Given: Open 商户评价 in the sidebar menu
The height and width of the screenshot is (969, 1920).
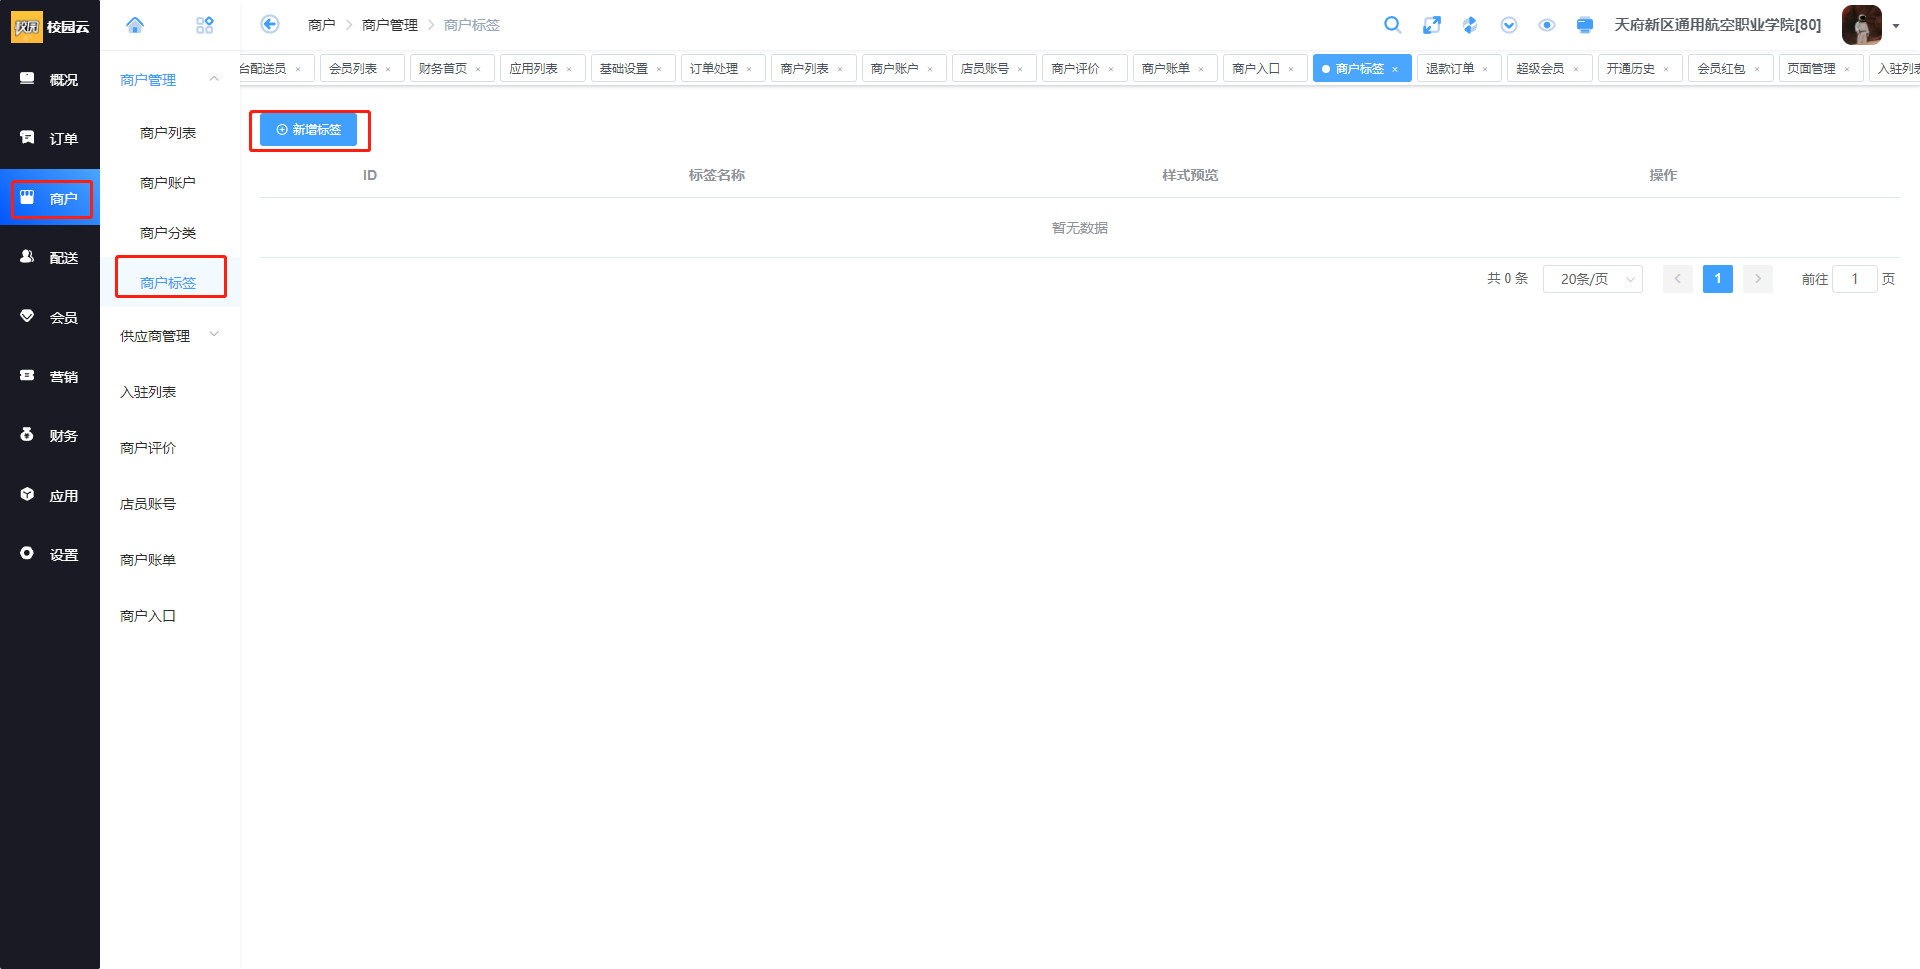Looking at the screenshot, I should click(x=148, y=448).
